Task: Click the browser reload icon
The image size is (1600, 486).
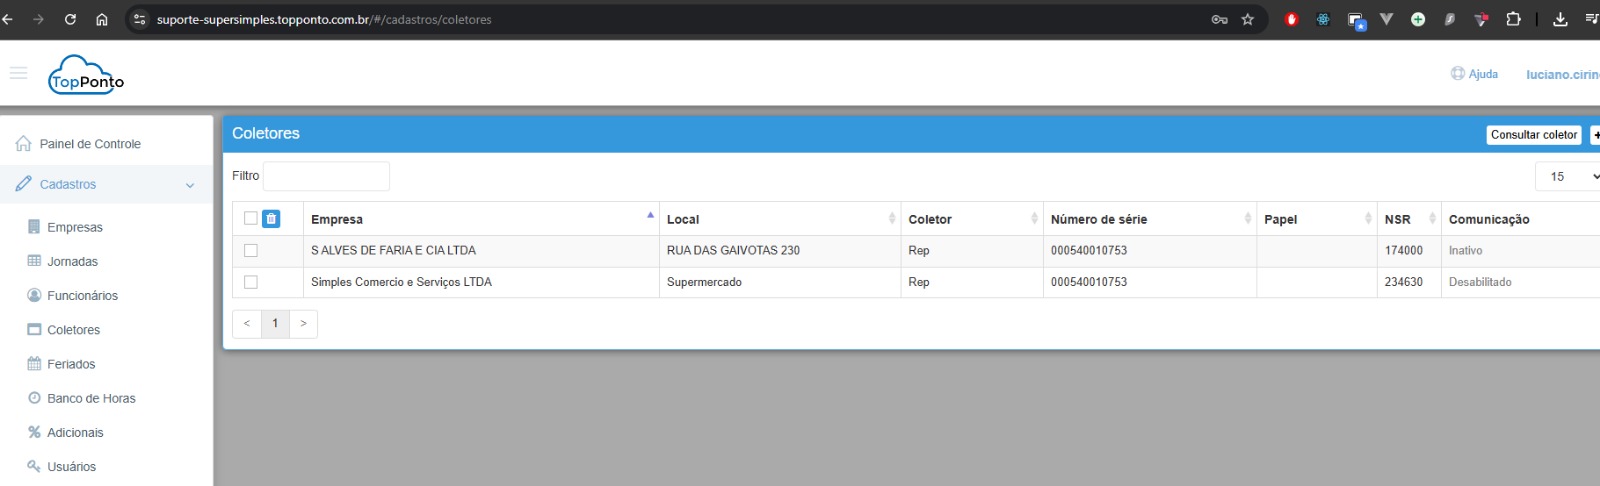Action: [70, 19]
